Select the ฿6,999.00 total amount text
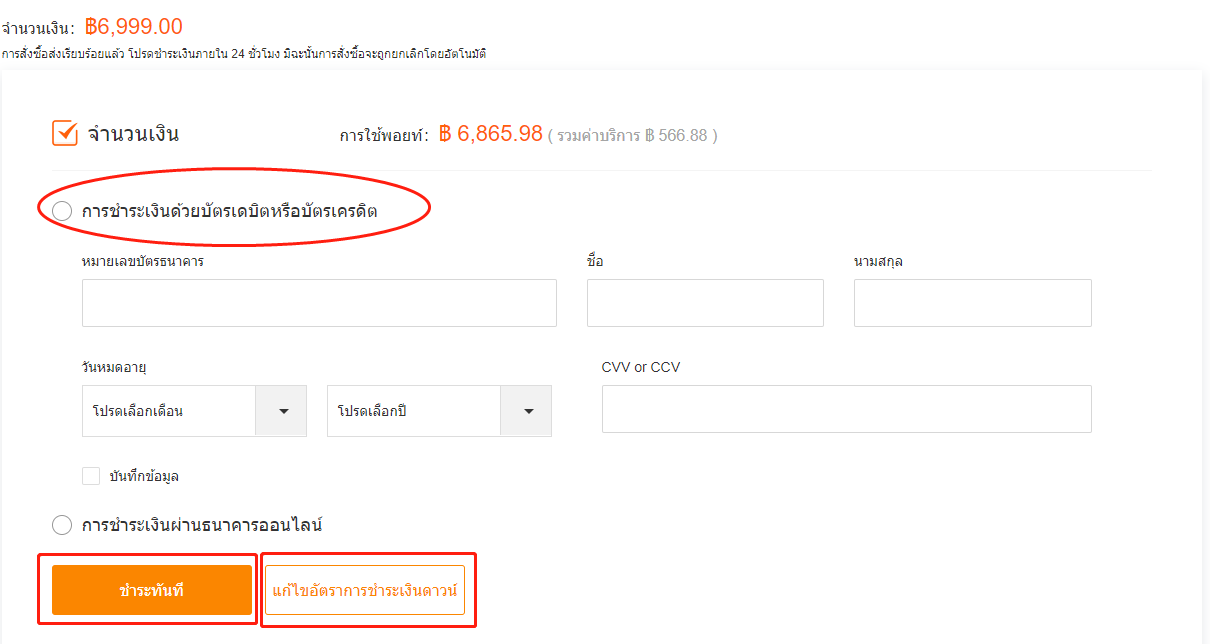Screen dimensions: 1210x644 (134, 27)
